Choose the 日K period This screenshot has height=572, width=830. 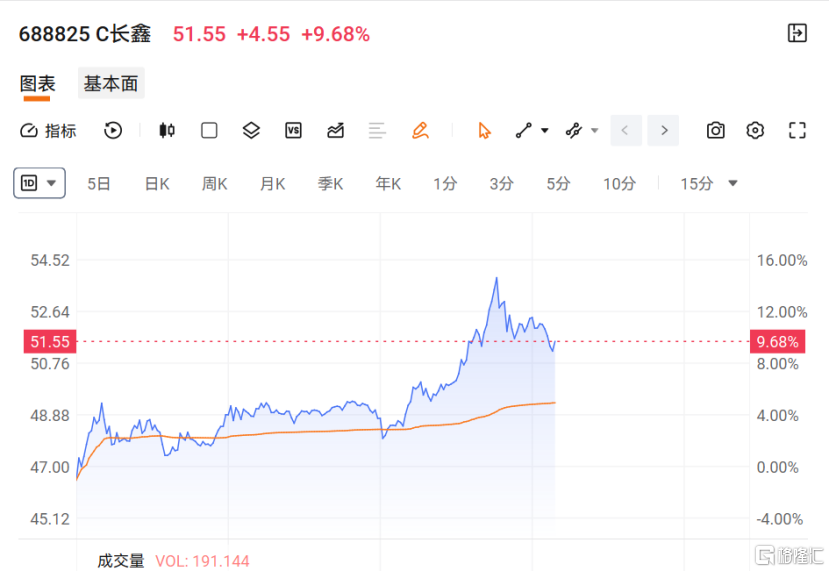coord(157,184)
